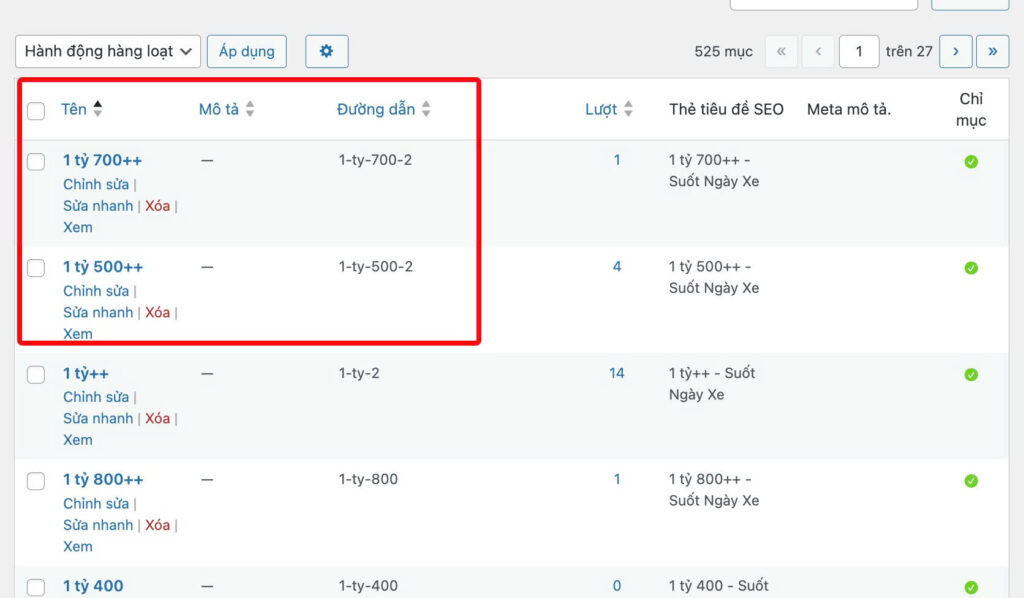Click the sort arrows beside Đường dẫn
The width and height of the screenshot is (1024, 598).
[426, 109]
